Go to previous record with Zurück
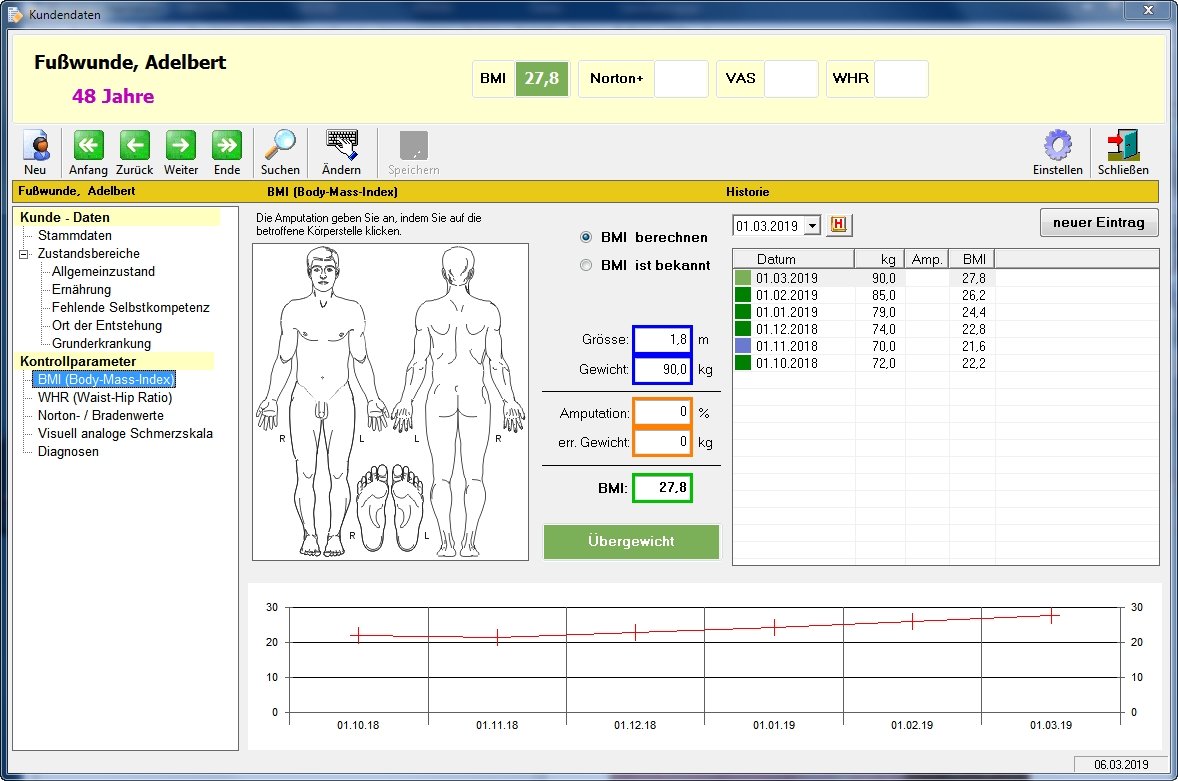The width and height of the screenshot is (1178, 781). 134,146
